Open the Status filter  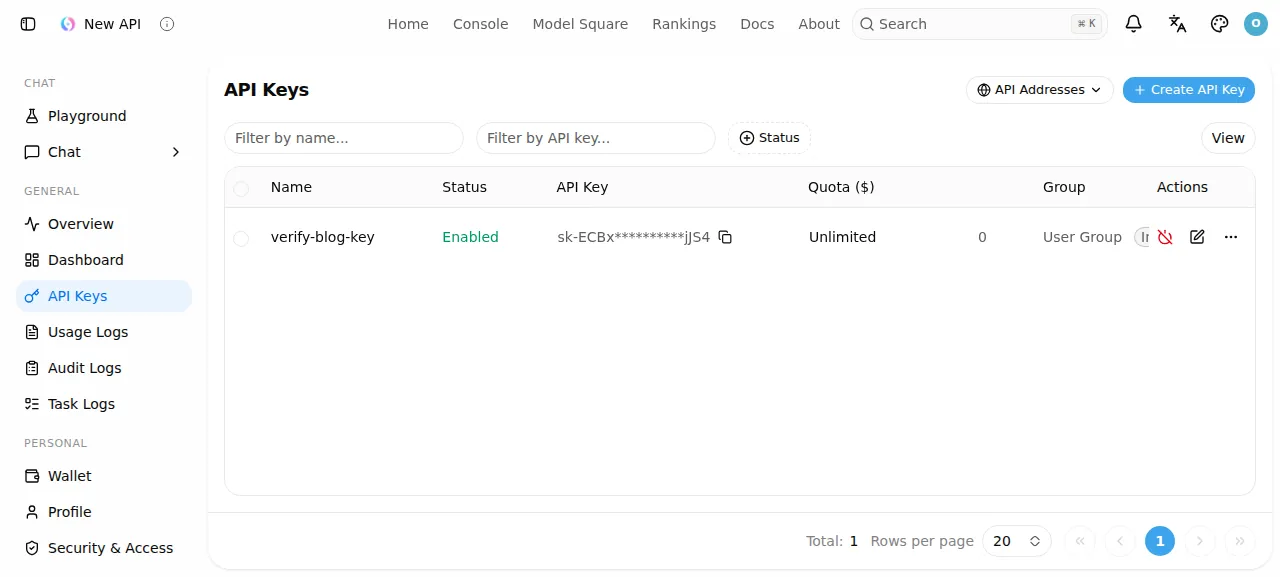coord(770,138)
